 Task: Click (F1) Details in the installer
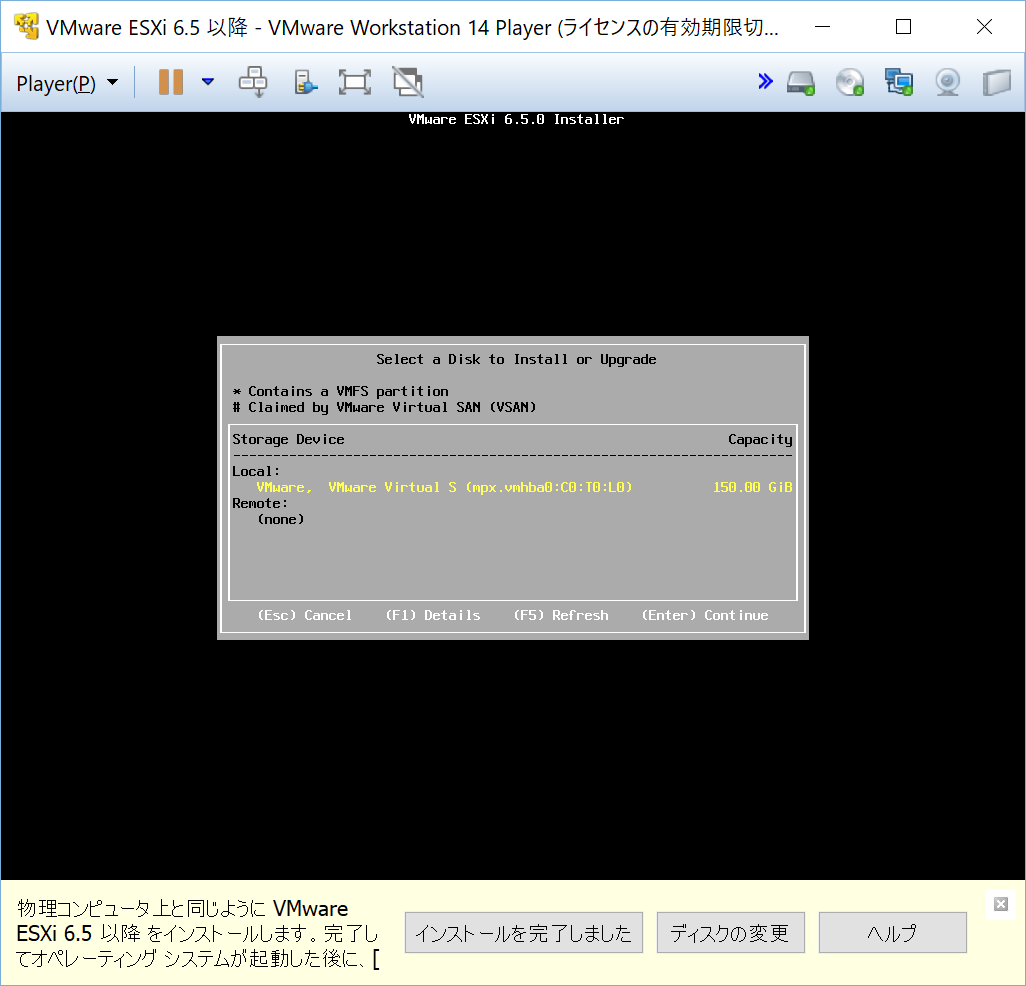433,615
